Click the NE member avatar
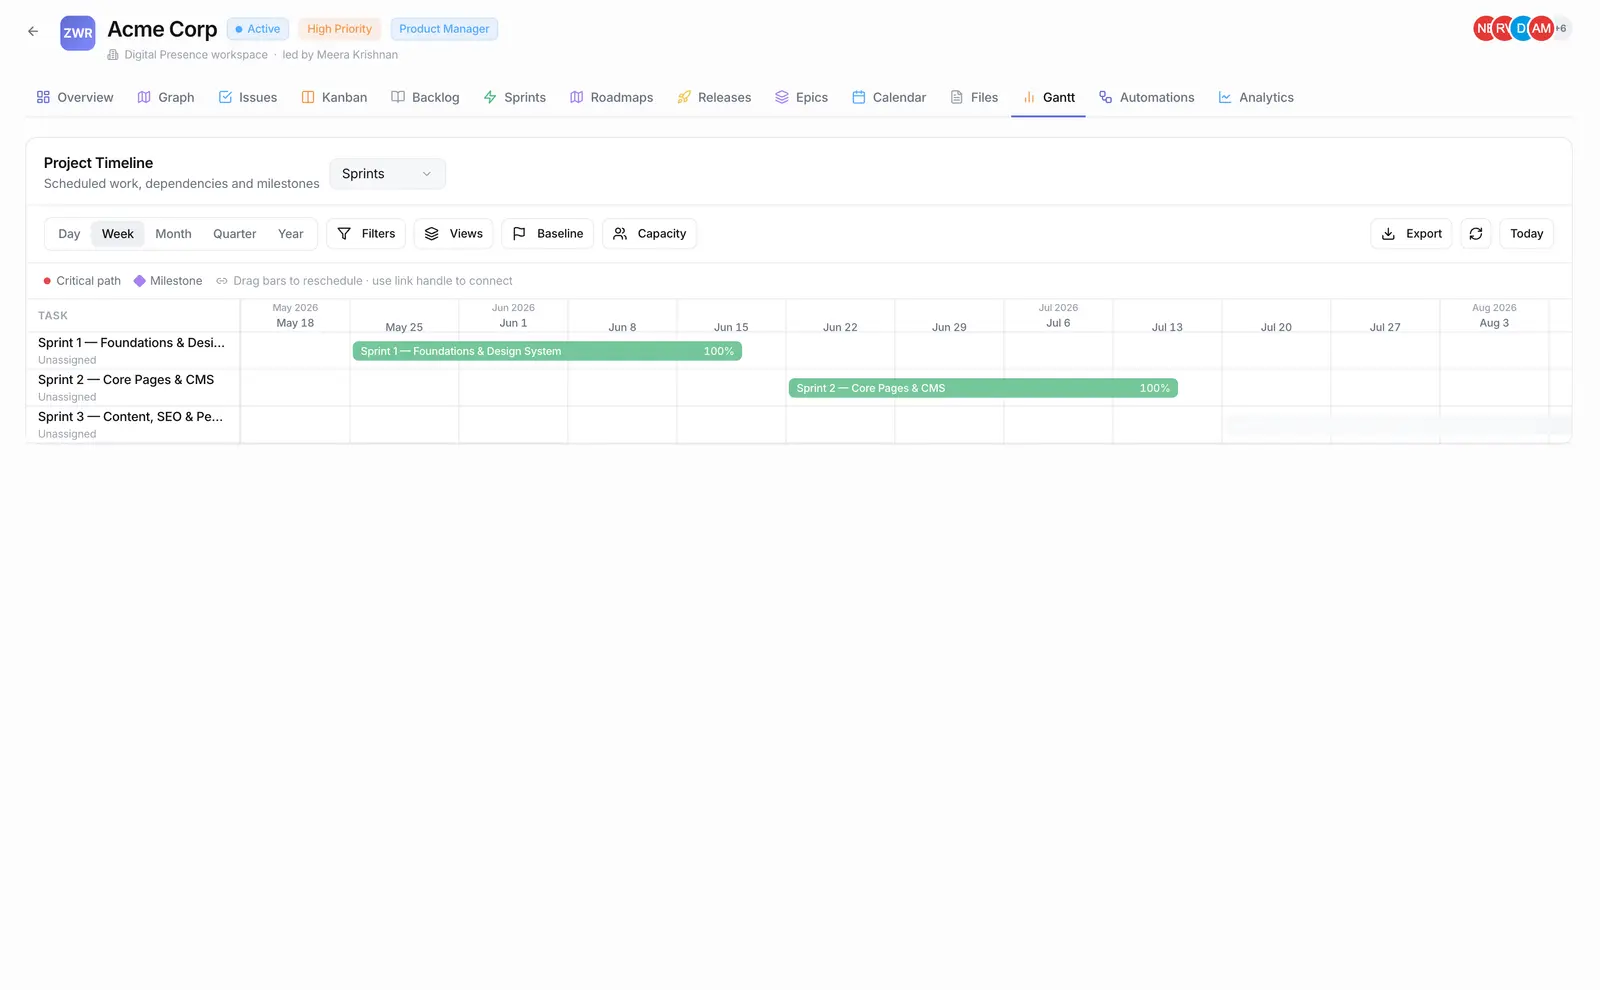 click(1484, 29)
